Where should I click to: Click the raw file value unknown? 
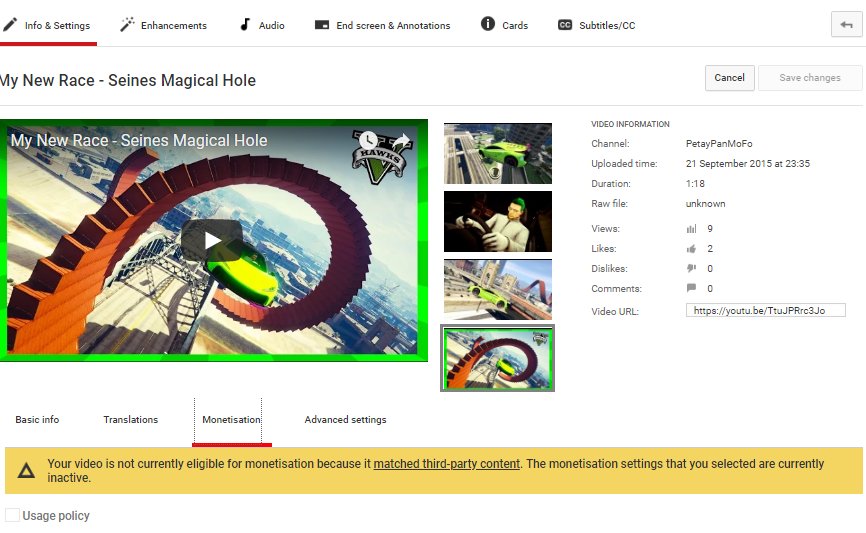point(705,203)
